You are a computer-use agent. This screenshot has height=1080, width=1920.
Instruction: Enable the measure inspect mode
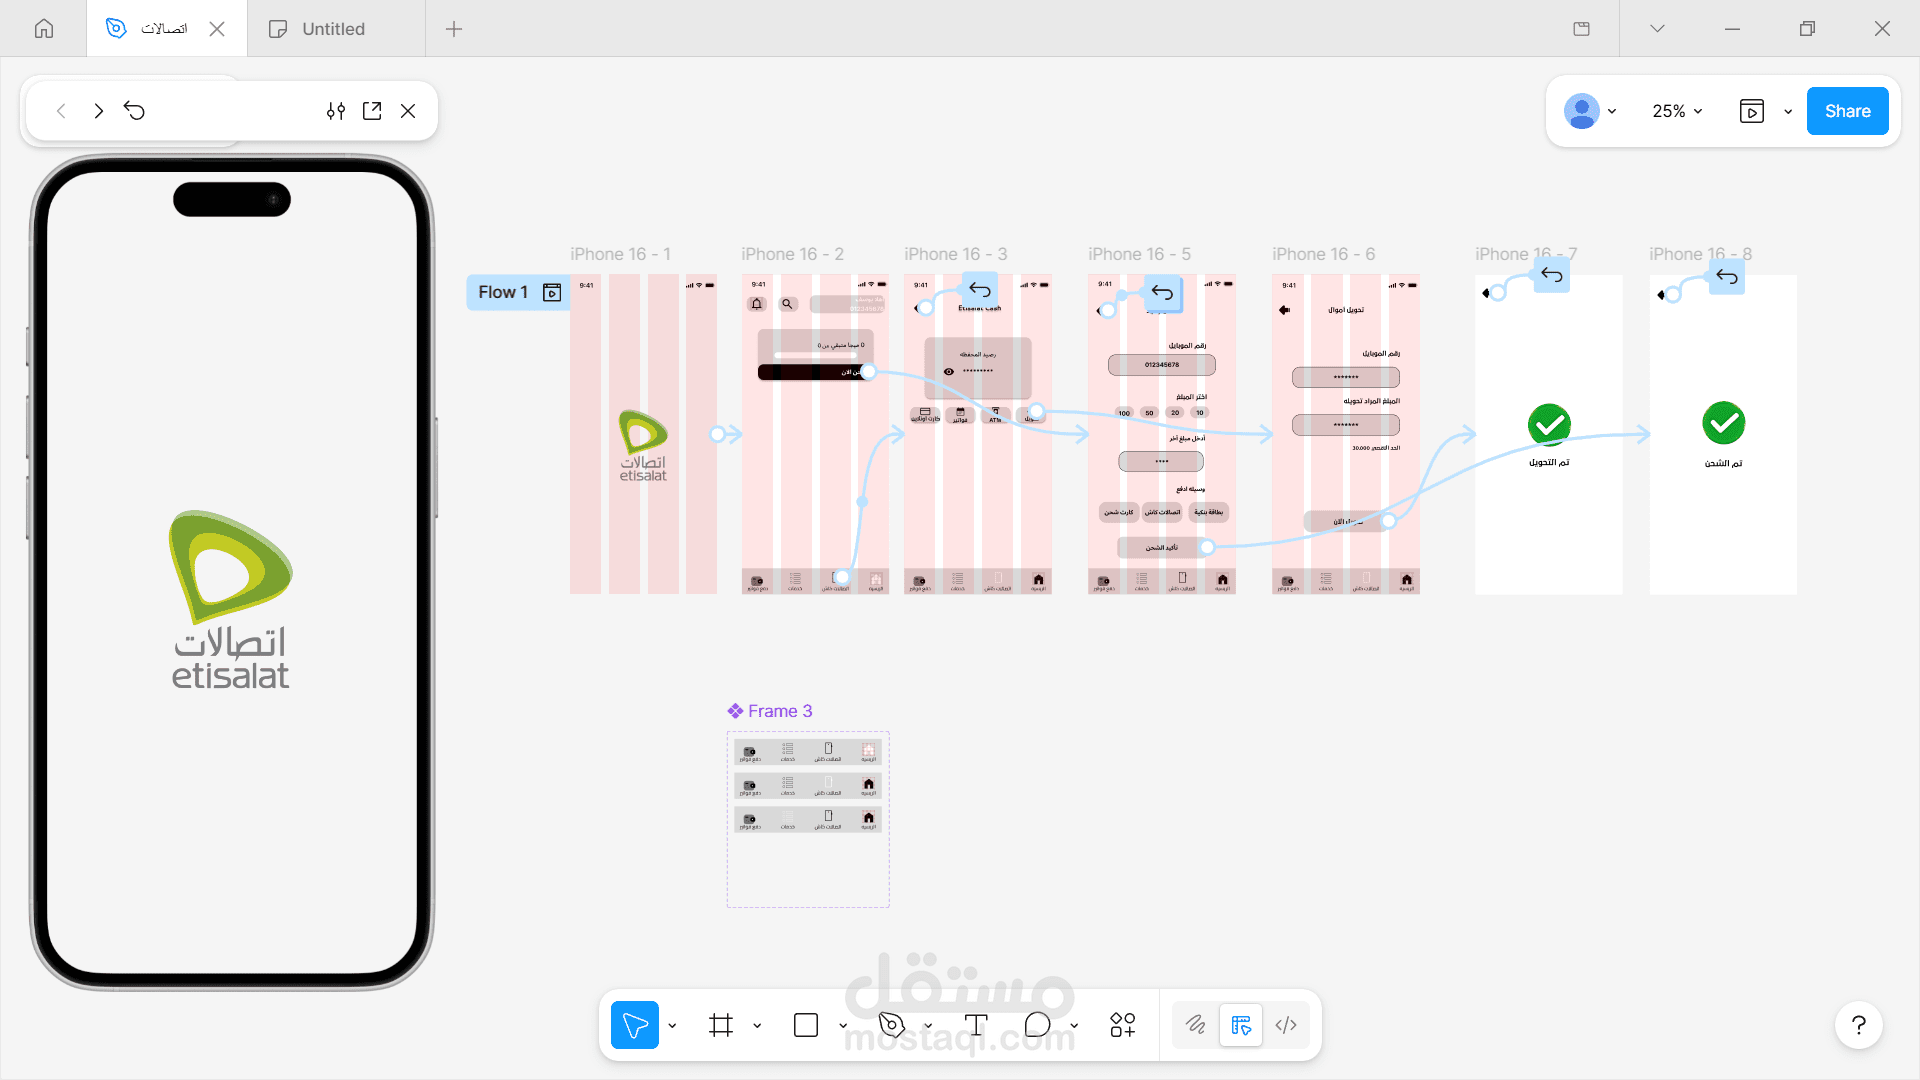(1241, 1025)
